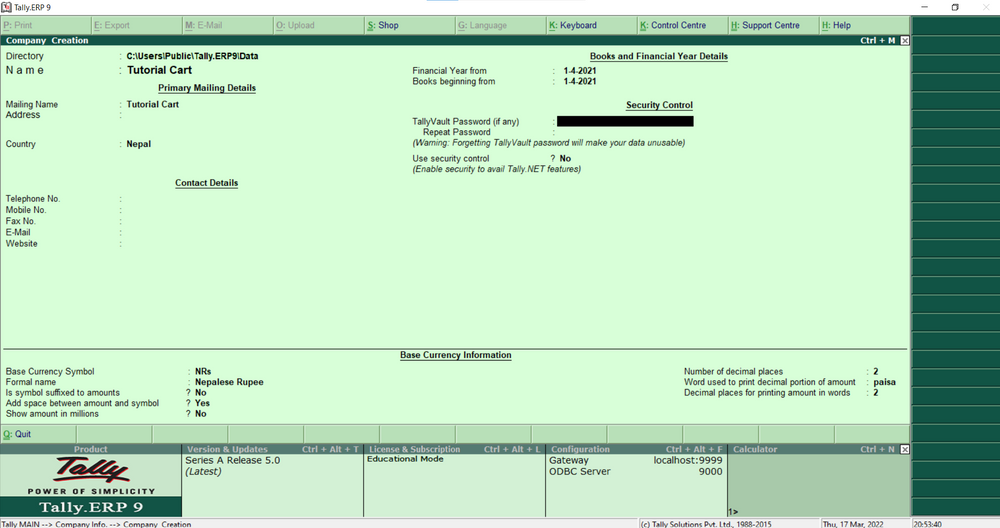
Task: Open the Export toolbar button
Action: (x=137, y=26)
